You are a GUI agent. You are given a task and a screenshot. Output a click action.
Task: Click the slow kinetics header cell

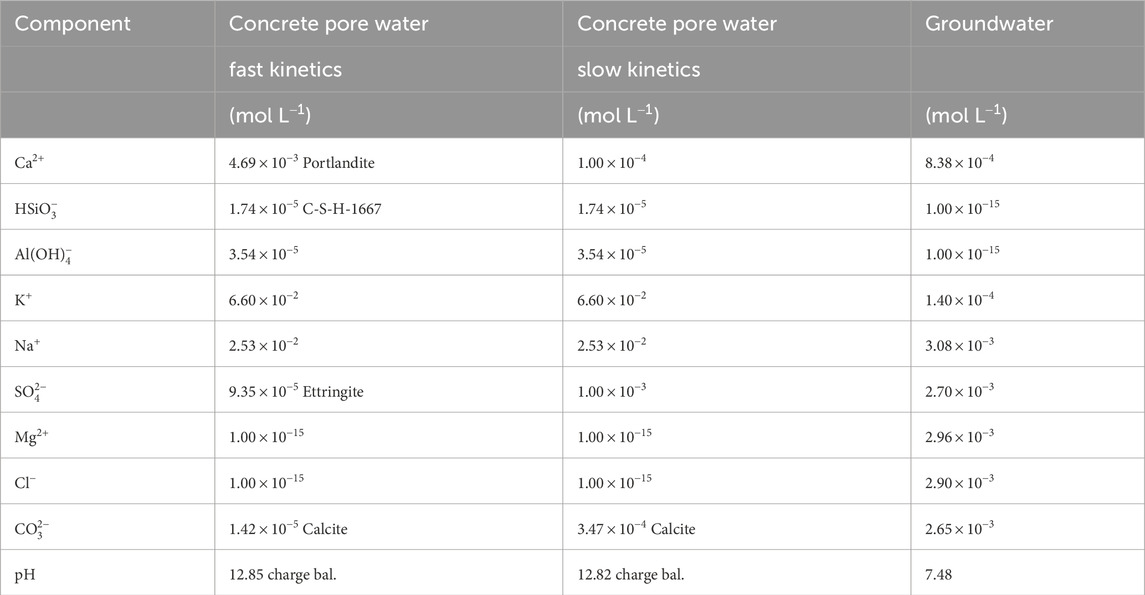click(638, 69)
